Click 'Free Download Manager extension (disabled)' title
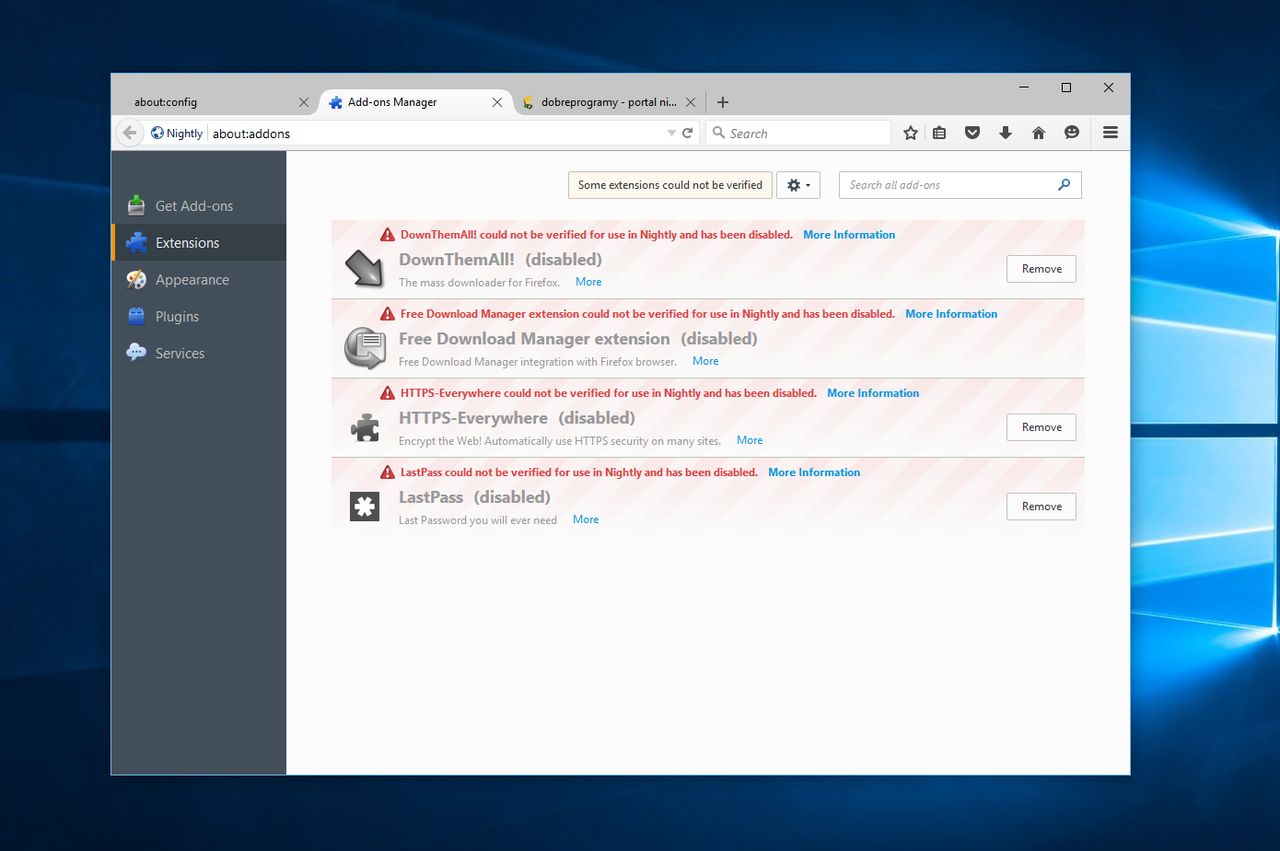1280x851 pixels. (578, 338)
